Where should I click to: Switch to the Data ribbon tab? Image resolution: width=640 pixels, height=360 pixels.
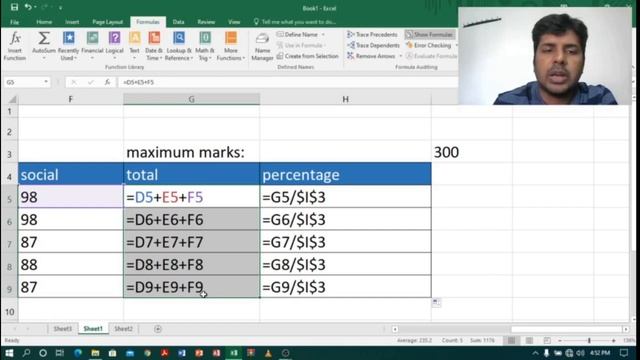[x=178, y=22]
